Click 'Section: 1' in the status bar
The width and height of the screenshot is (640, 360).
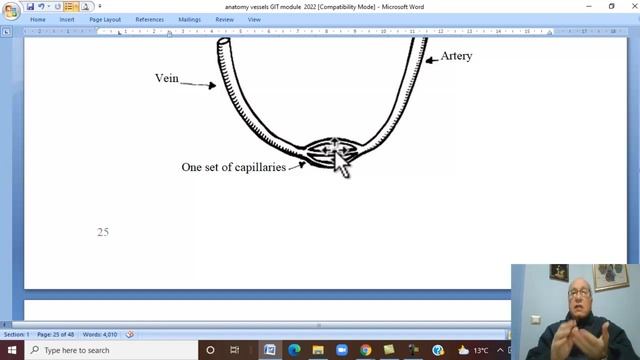(x=16, y=335)
